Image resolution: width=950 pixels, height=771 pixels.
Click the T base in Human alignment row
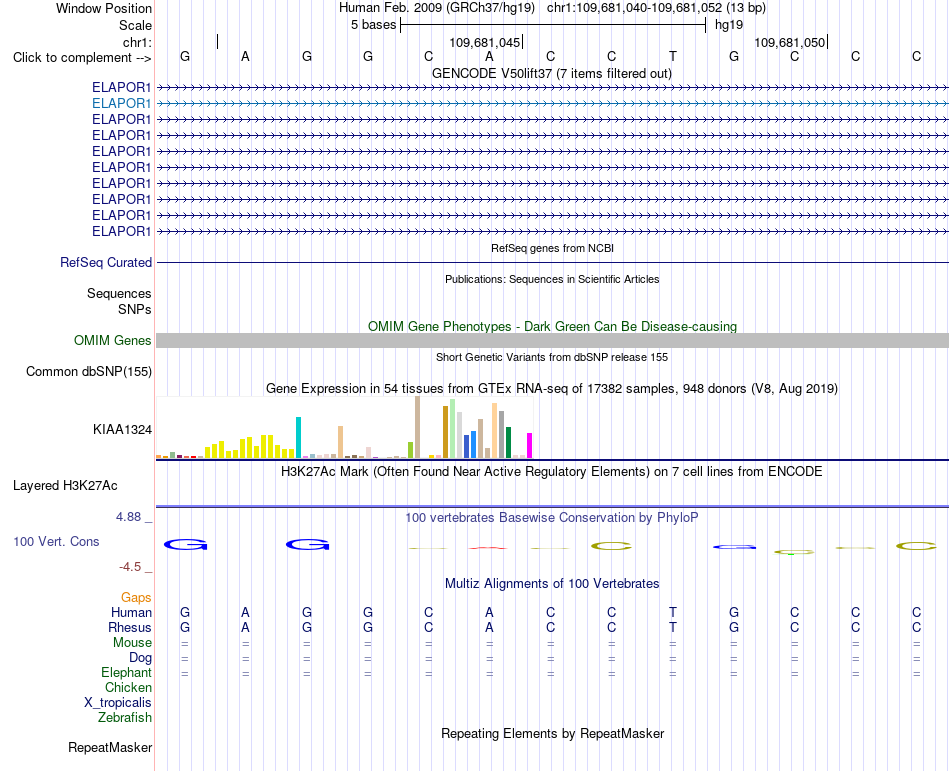673,612
